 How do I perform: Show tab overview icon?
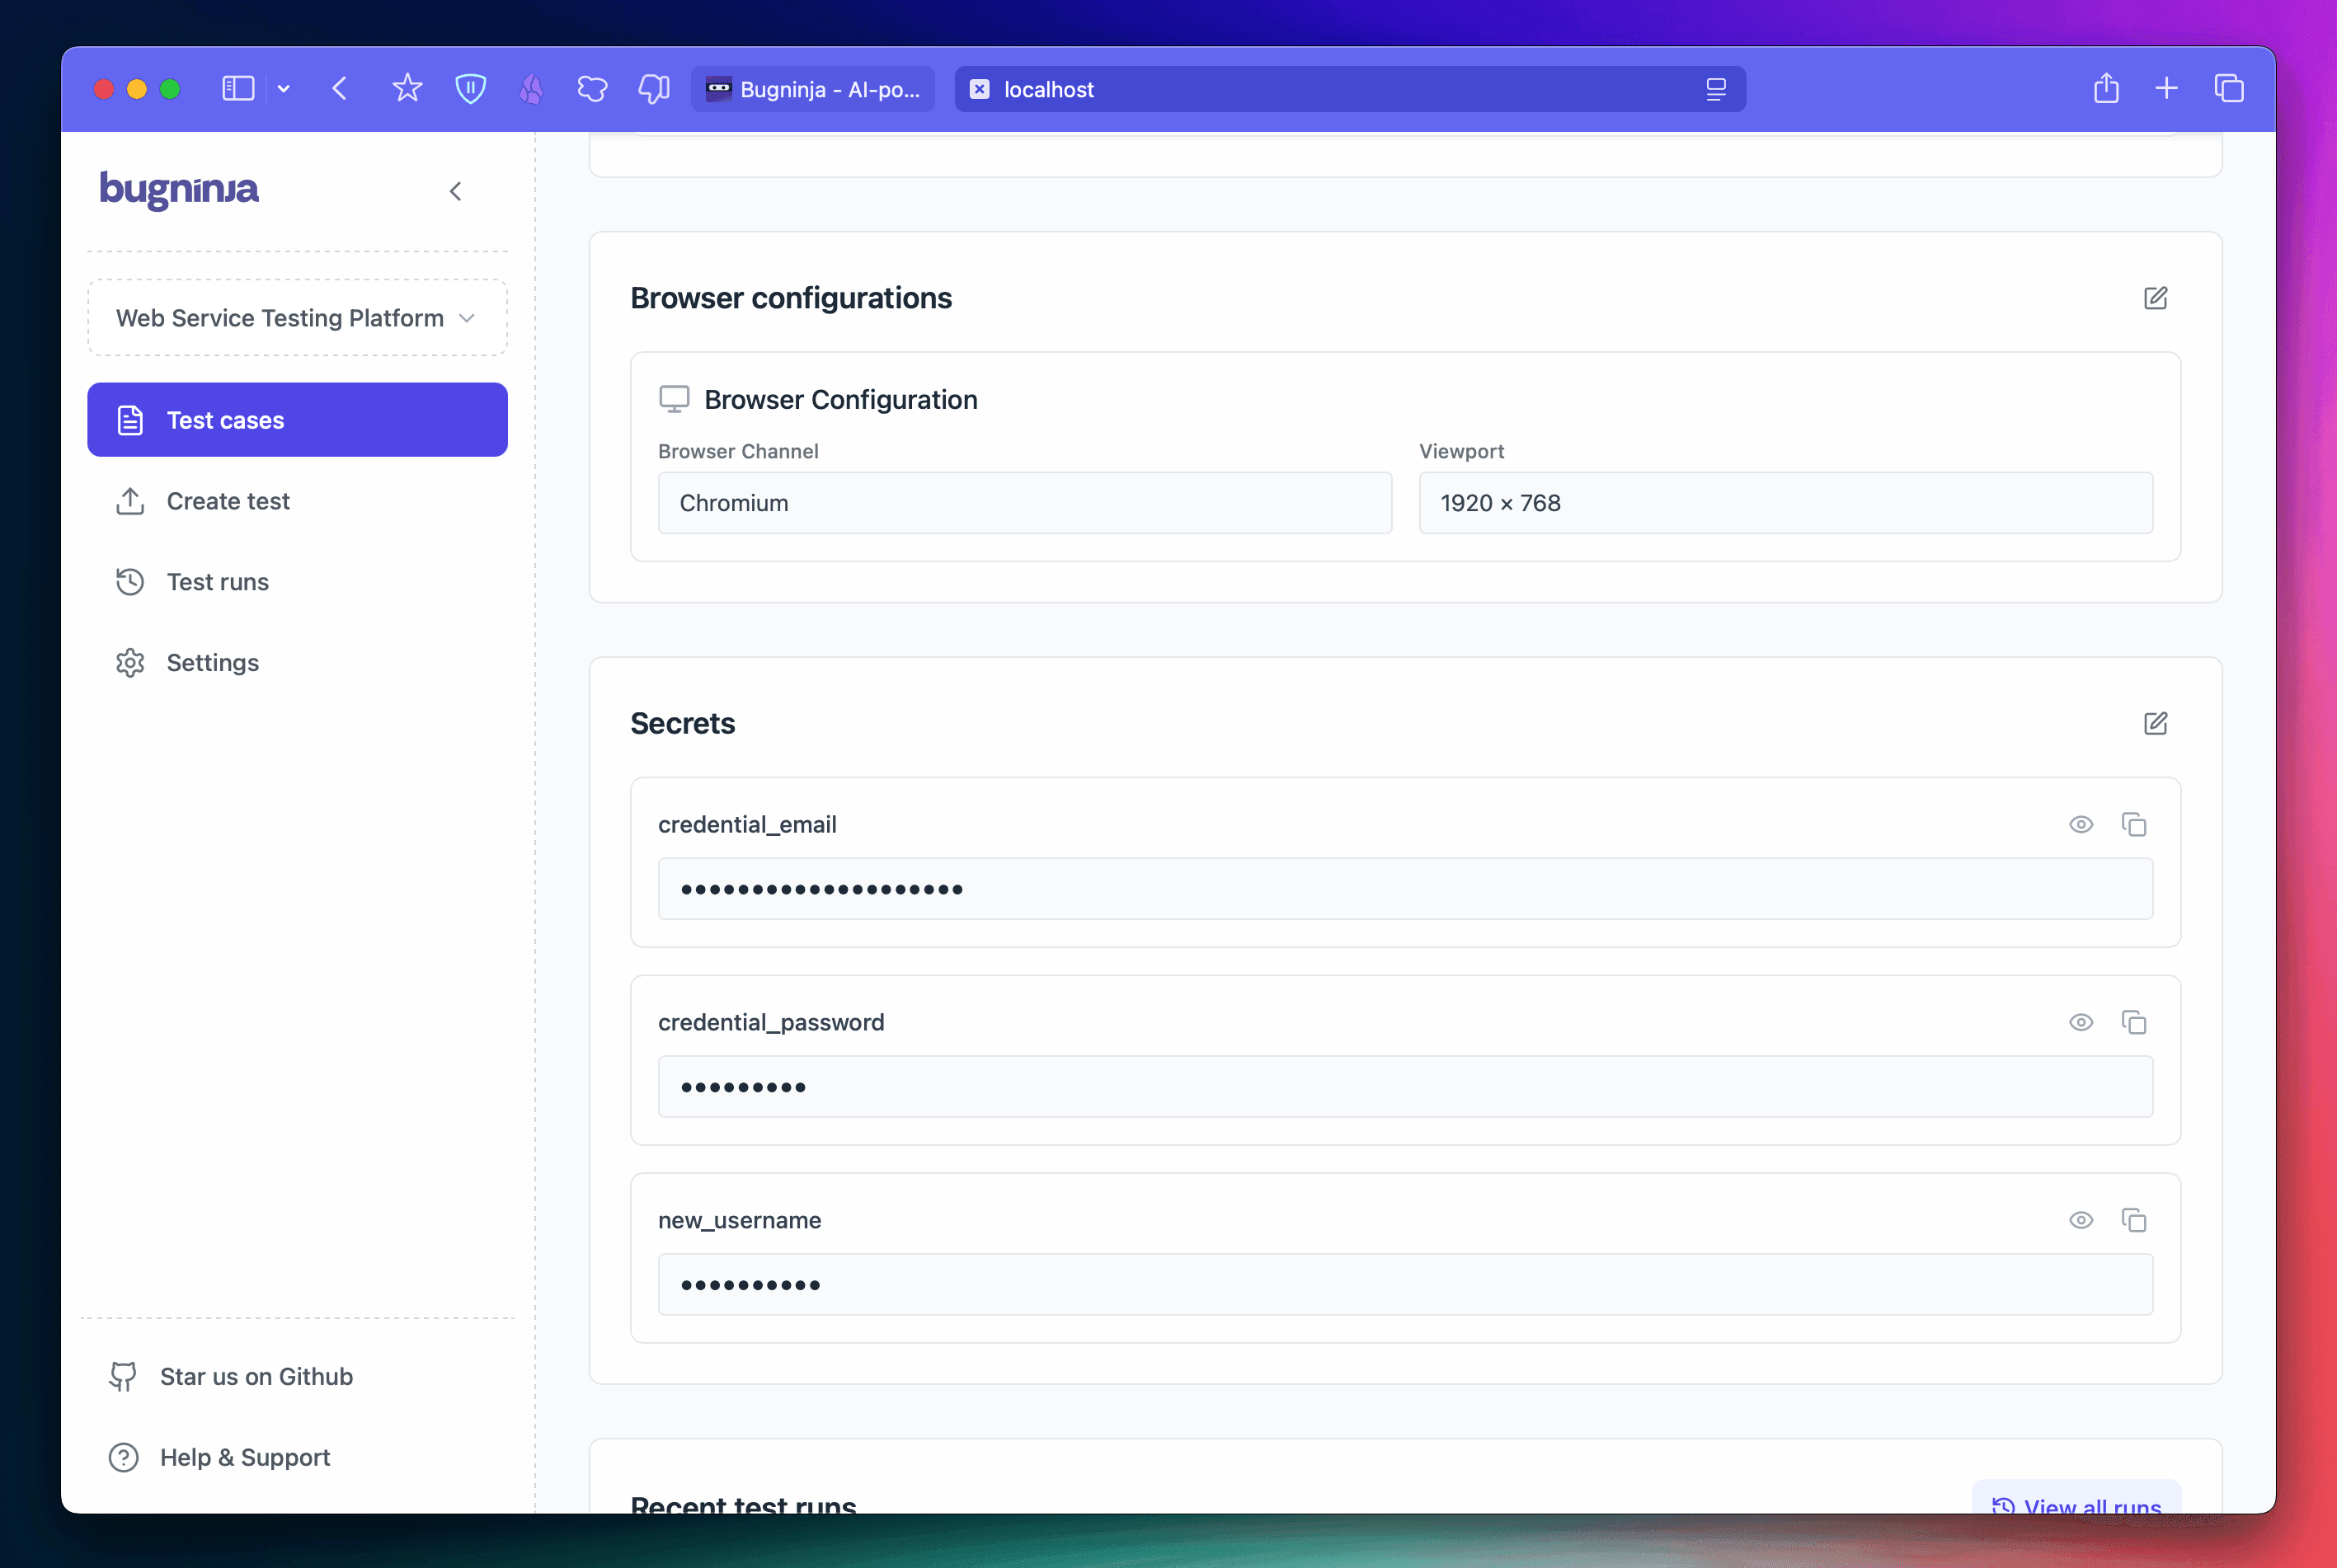(2229, 88)
